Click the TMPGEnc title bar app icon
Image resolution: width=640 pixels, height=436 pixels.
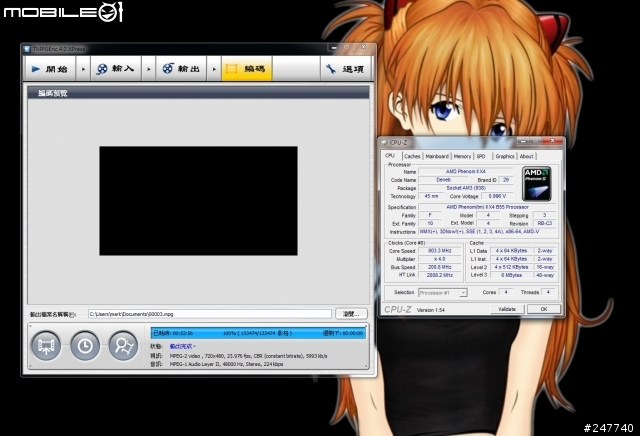pos(27,49)
